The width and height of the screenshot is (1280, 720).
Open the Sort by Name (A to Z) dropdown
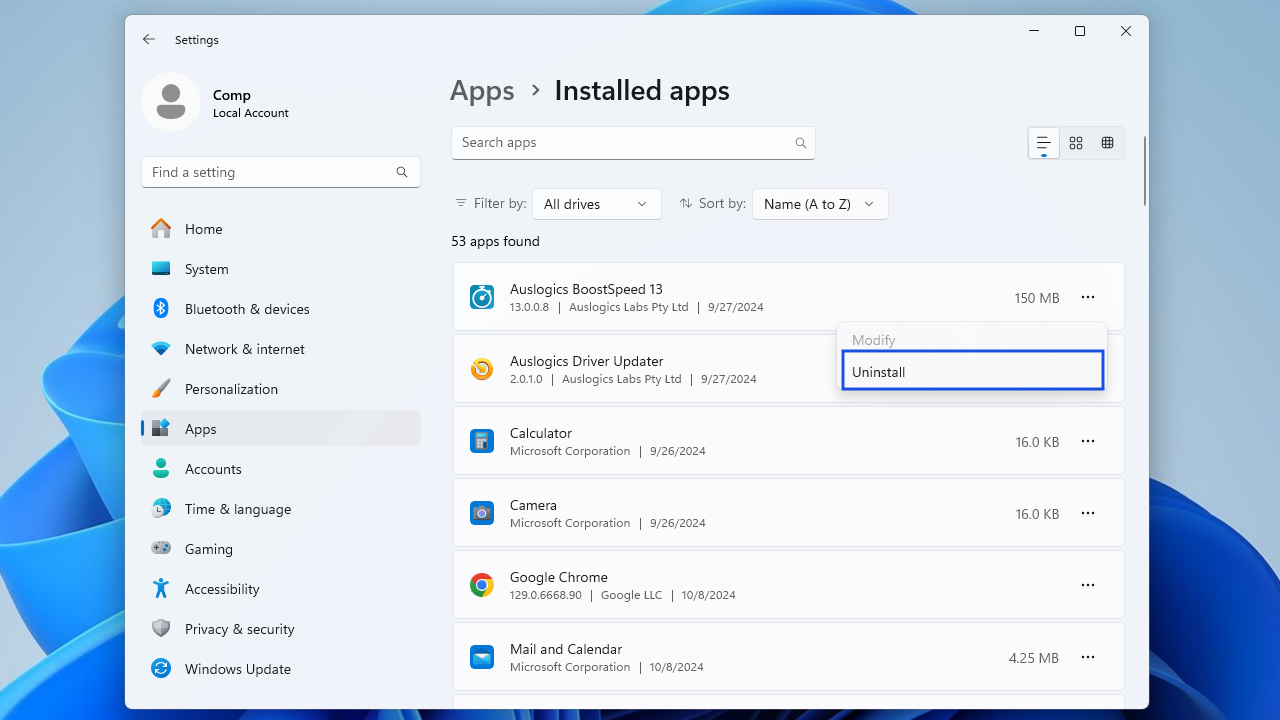[x=820, y=204]
